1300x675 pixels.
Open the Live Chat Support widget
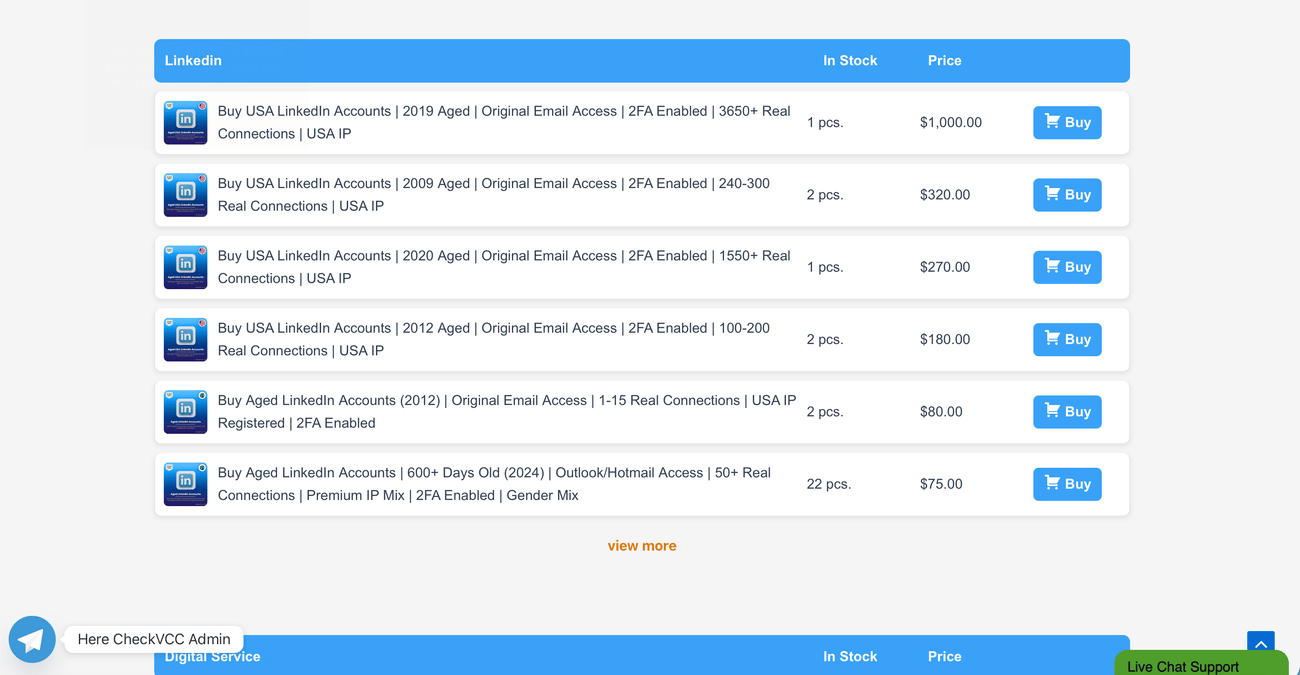click(1202, 663)
